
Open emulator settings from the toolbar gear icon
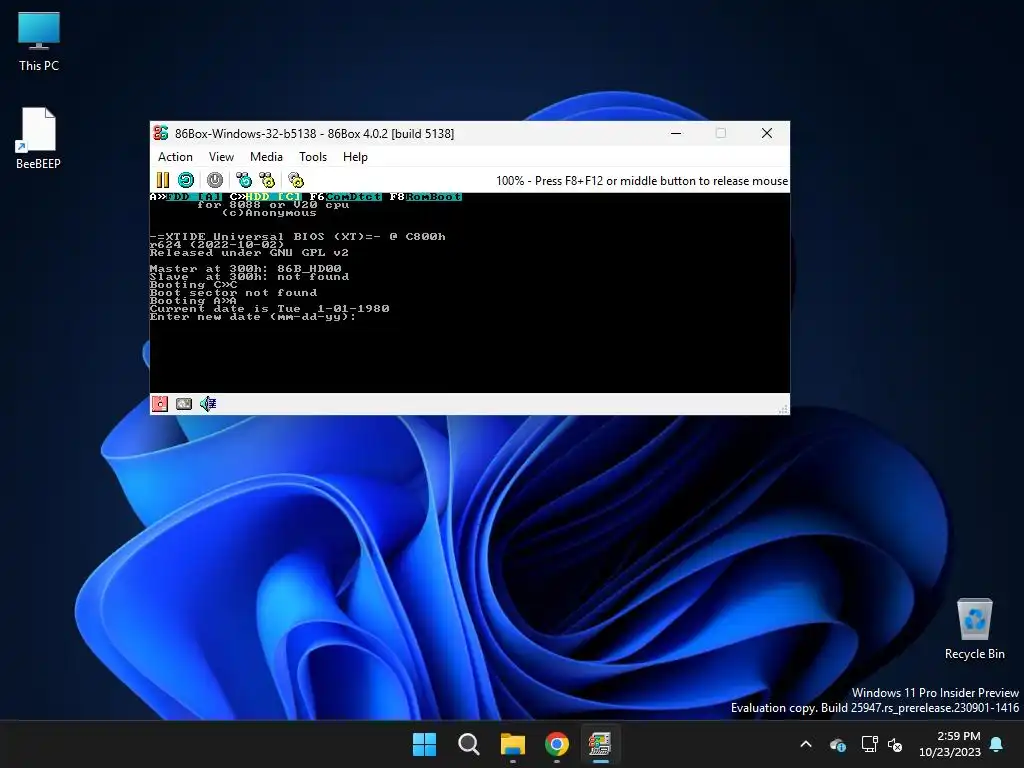point(296,180)
